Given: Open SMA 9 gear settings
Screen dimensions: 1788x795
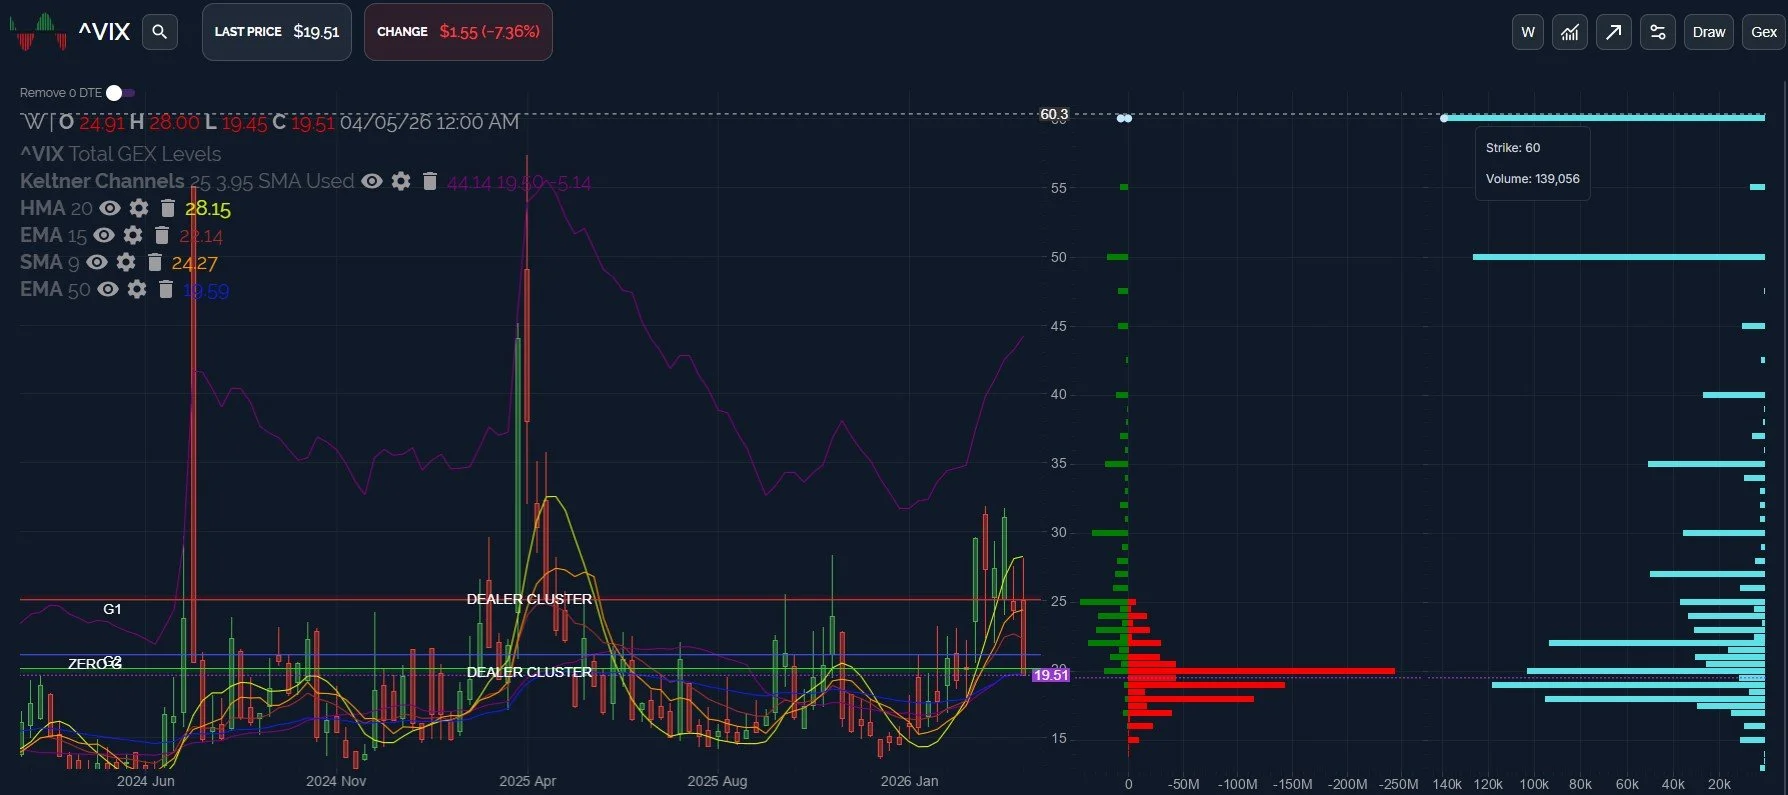Looking at the screenshot, I should 126,262.
